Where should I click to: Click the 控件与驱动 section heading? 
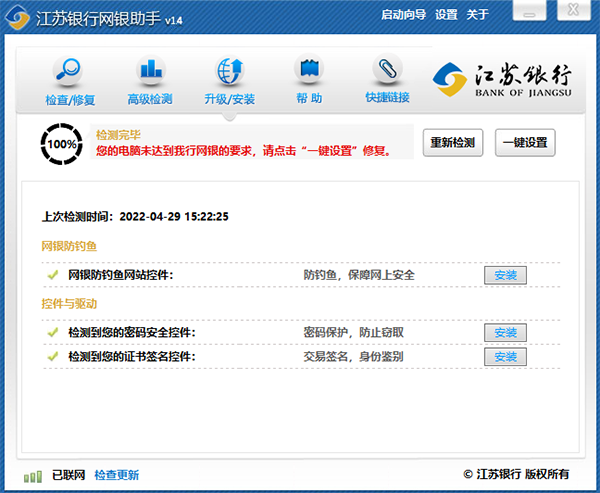[x=69, y=304]
